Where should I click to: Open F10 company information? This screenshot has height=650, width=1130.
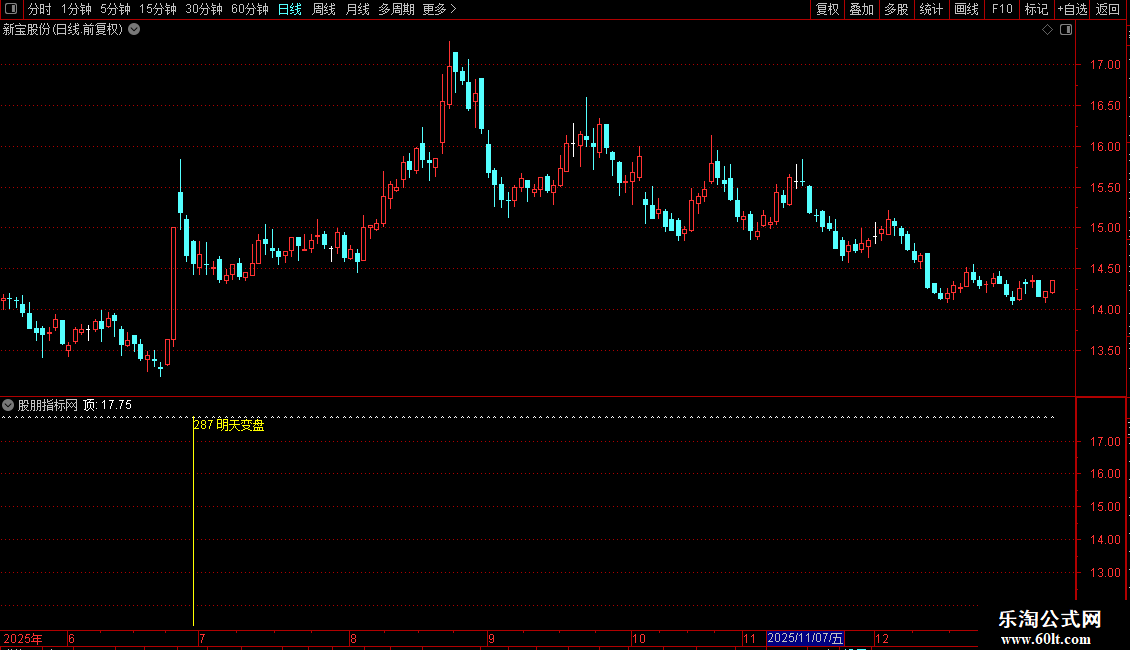pos(1002,9)
